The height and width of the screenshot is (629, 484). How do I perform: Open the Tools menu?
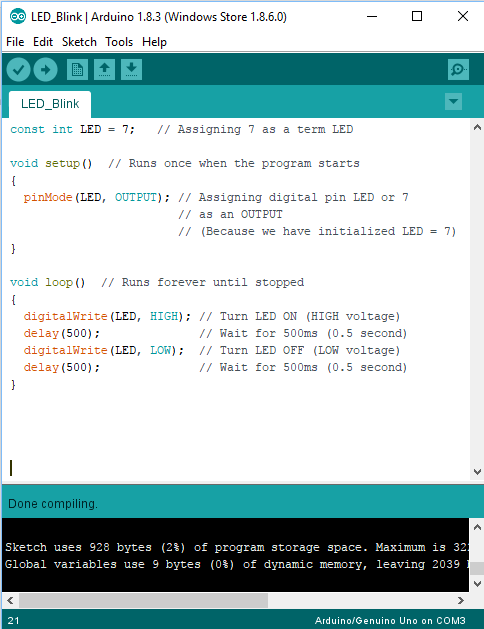(x=119, y=42)
